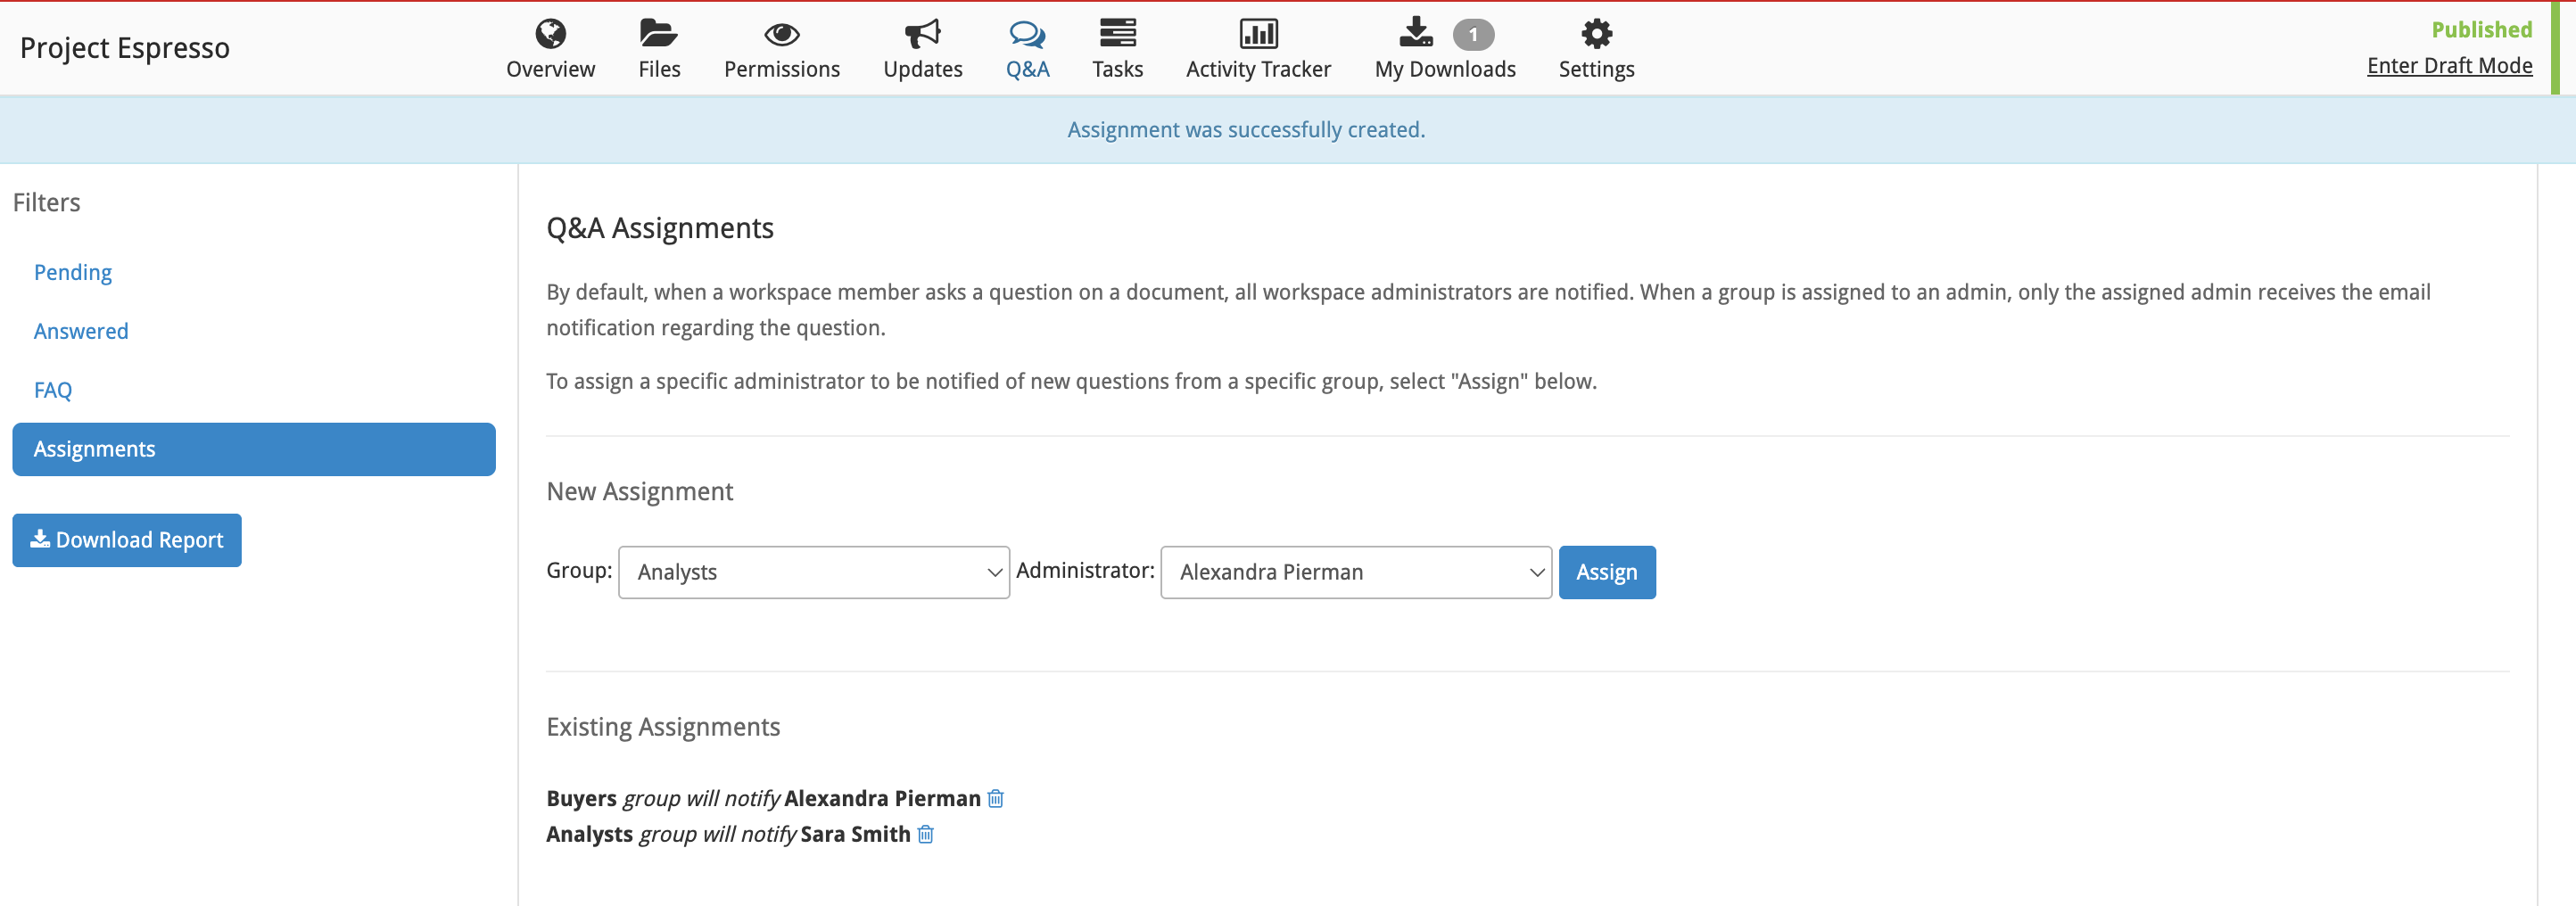The height and width of the screenshot is (906, 2576).
Task: Show the Pending questions filter
Action: (73, 272)
